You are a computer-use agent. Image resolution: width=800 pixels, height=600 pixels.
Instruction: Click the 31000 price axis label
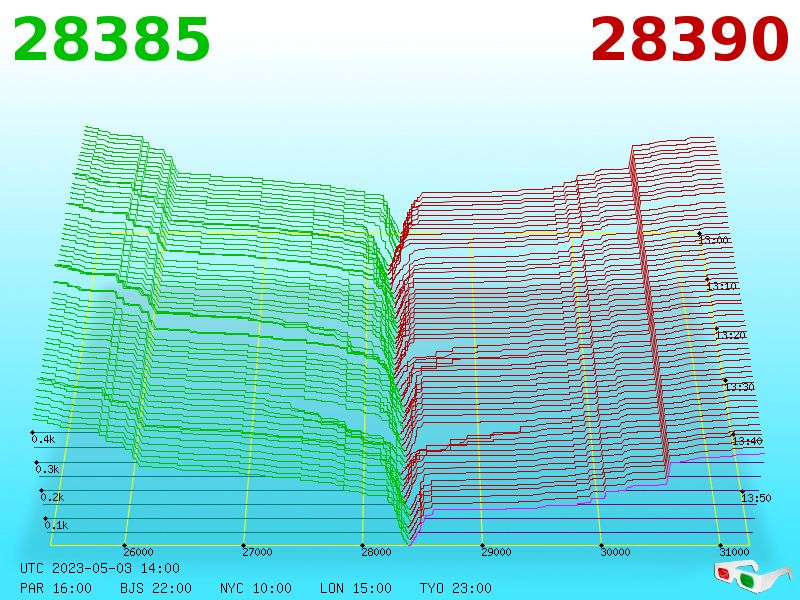click(x=735, y=552)
